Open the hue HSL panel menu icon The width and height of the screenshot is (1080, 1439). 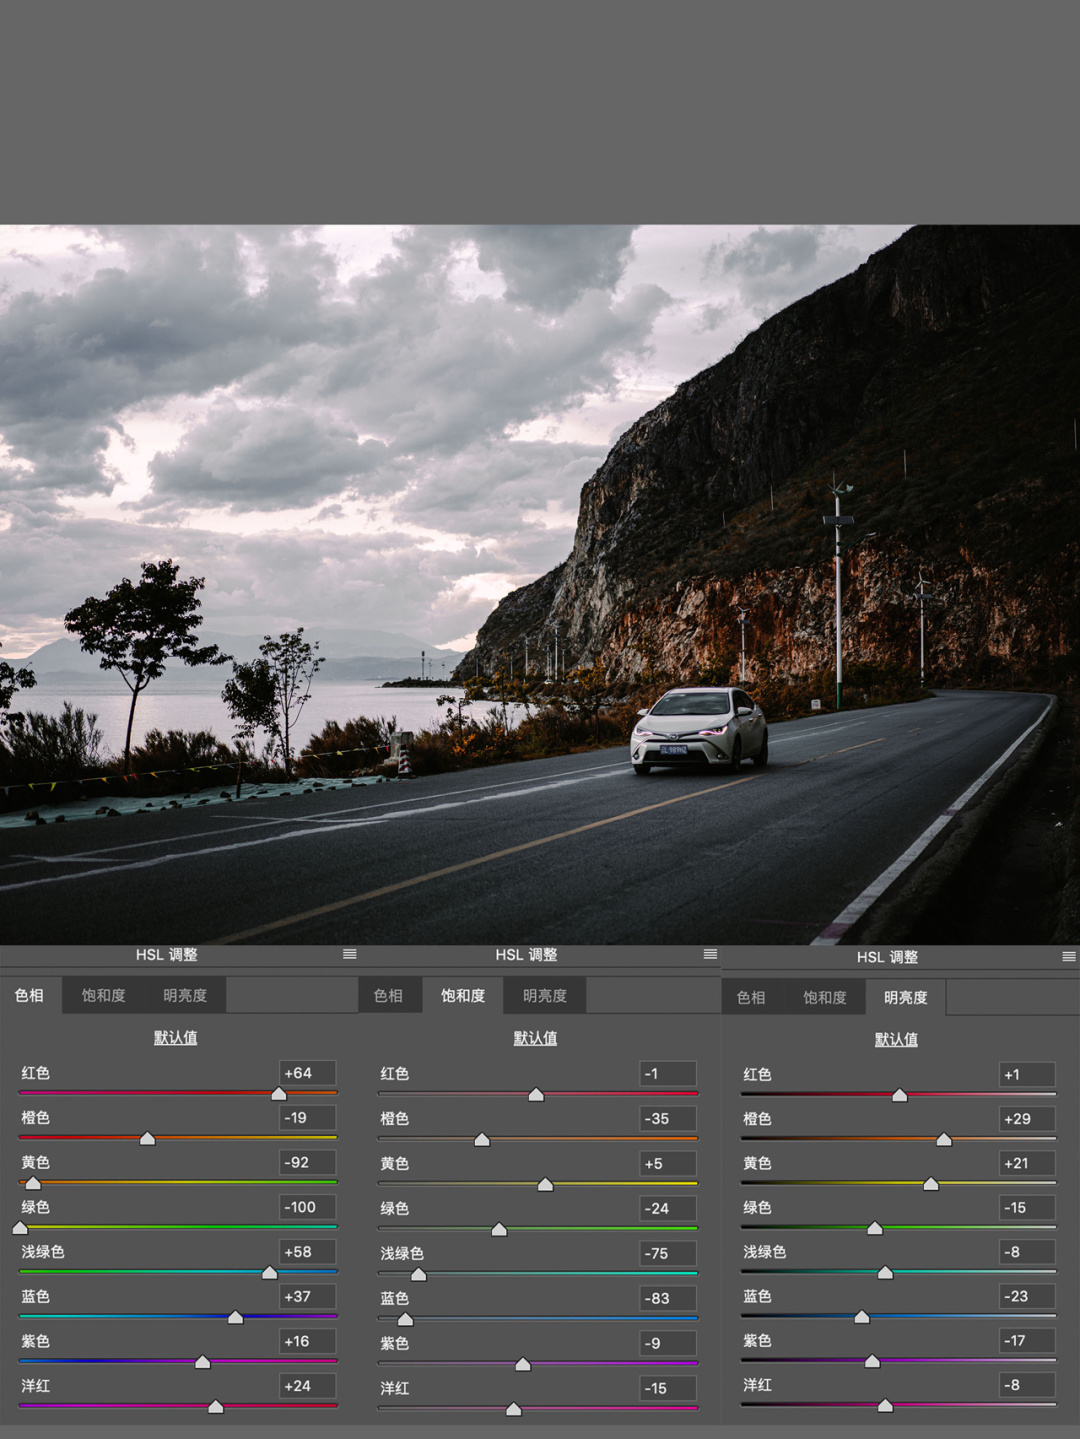point(350,954)
